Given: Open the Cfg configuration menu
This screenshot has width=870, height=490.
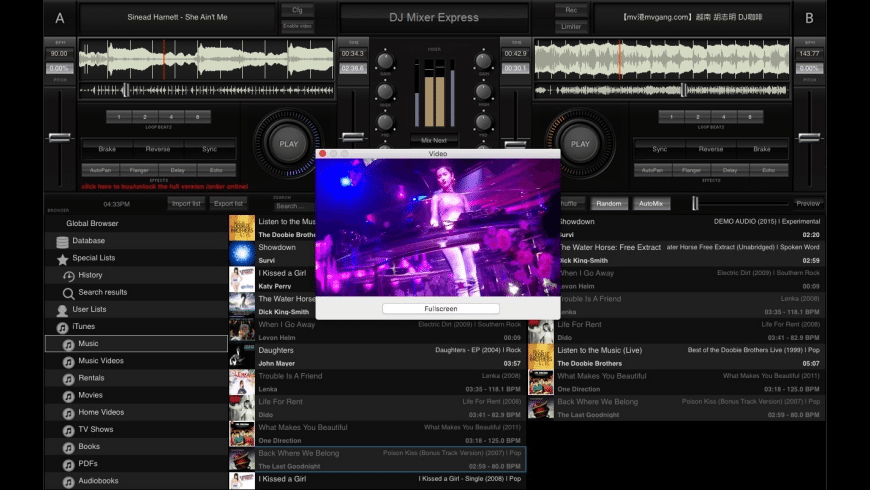Looking at the screenshot, I should click(x=298, y=10).
